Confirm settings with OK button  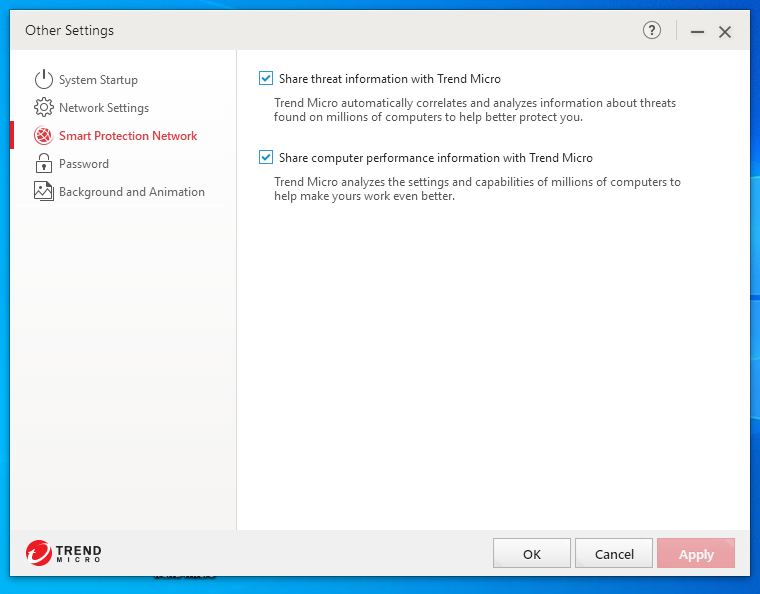click(x=532, y=553)
